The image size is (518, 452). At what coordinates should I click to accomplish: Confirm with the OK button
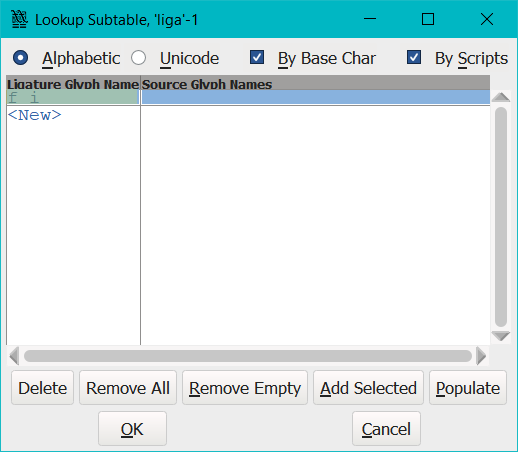click(132, 429)
